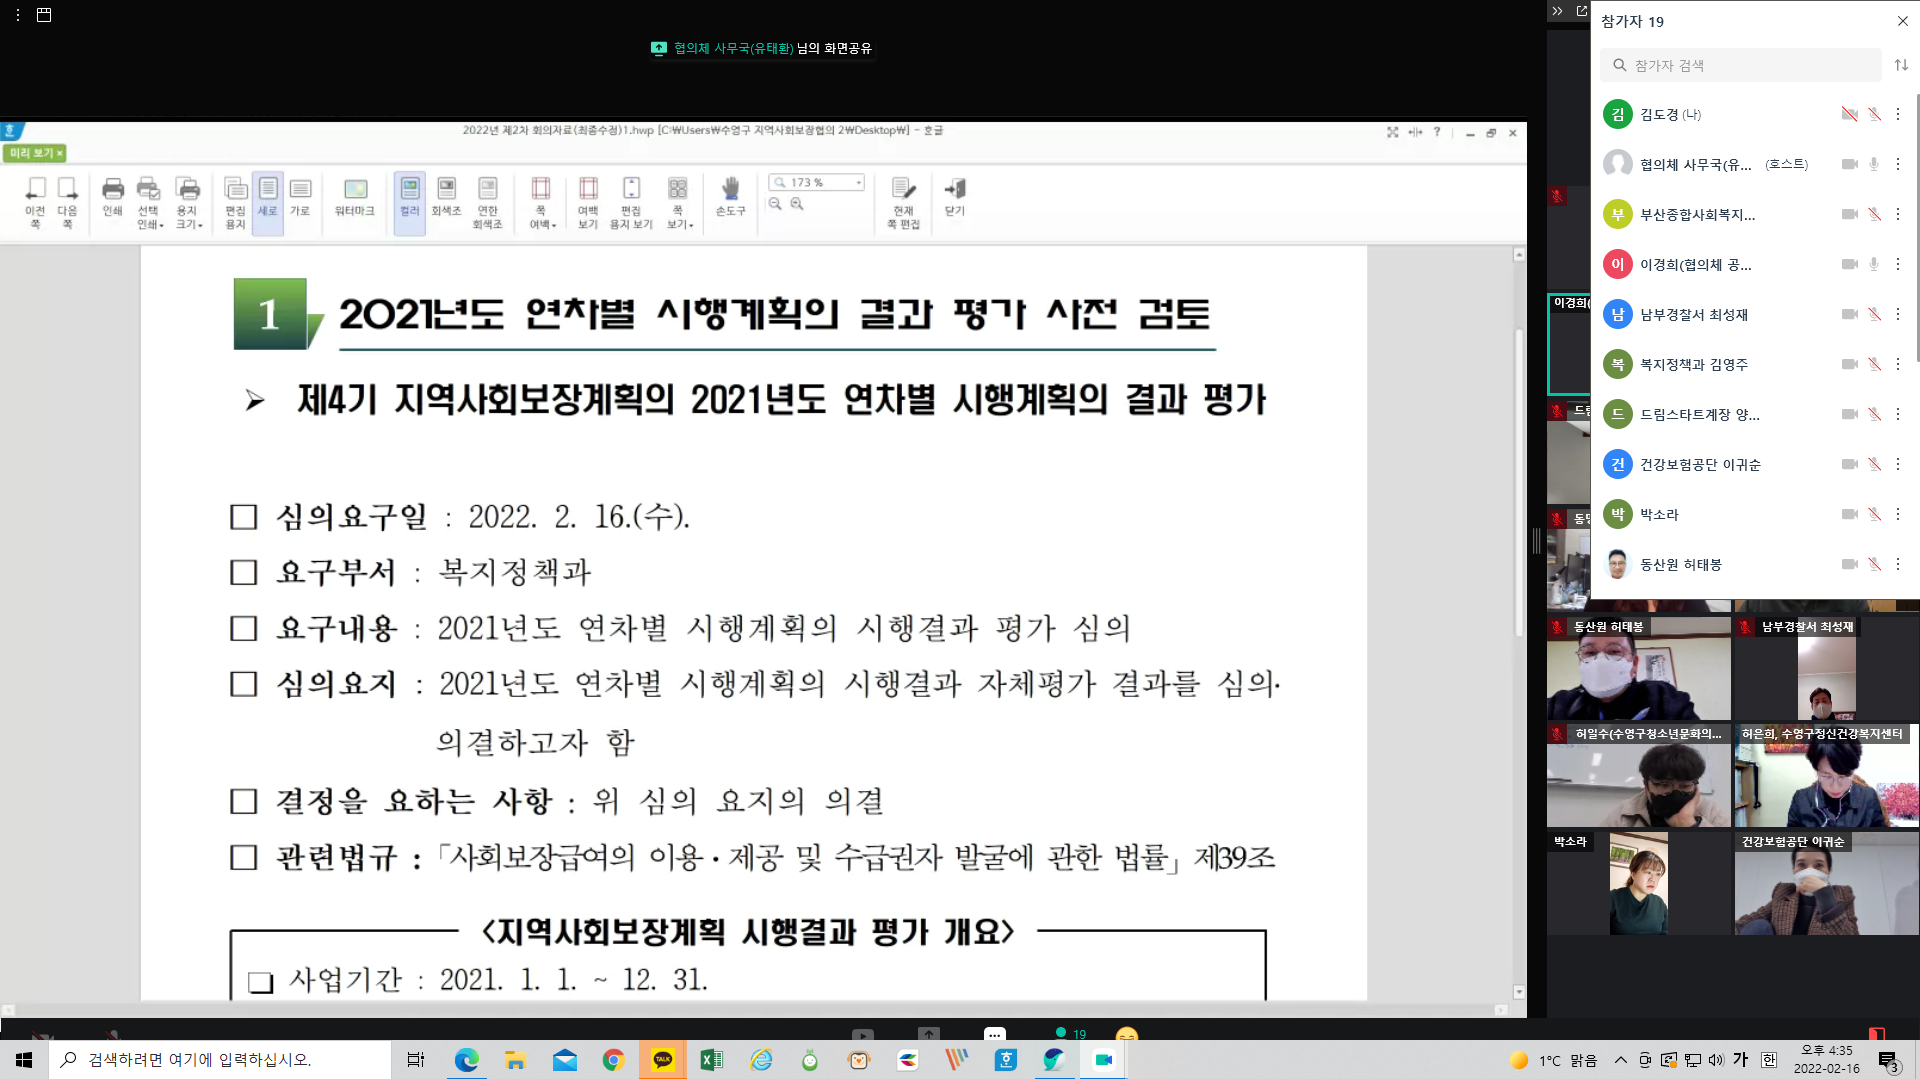Image resolution: width=1920 pixels, height=1079 pixels.
Task: Open the 173 % zoom level dropdown
Action: [858, 182]
